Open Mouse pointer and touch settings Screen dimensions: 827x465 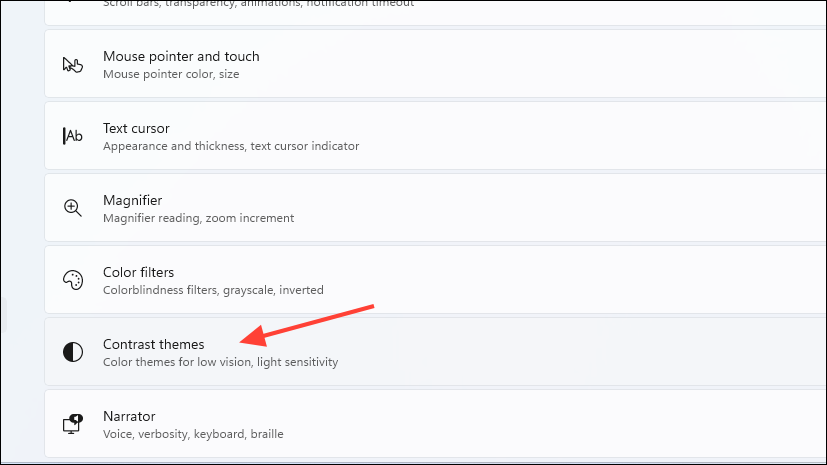tap(180, 57)
